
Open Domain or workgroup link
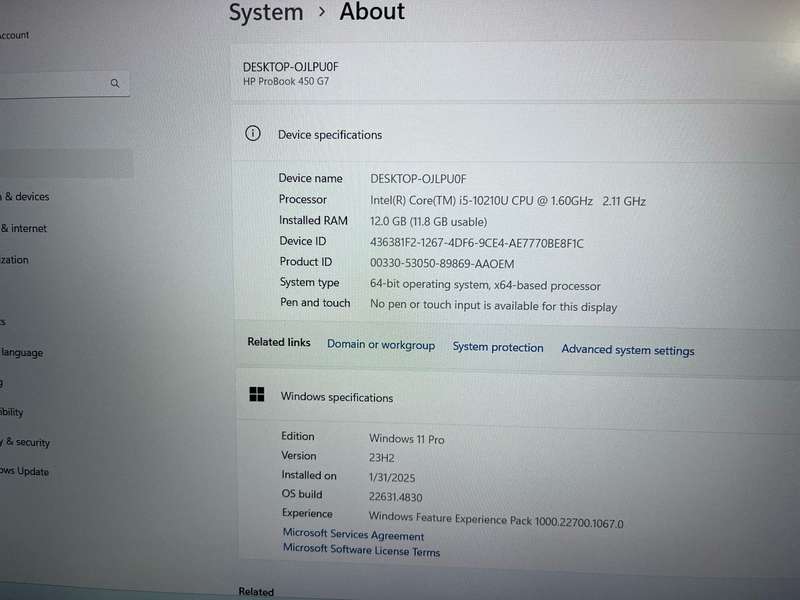(381, 345)
